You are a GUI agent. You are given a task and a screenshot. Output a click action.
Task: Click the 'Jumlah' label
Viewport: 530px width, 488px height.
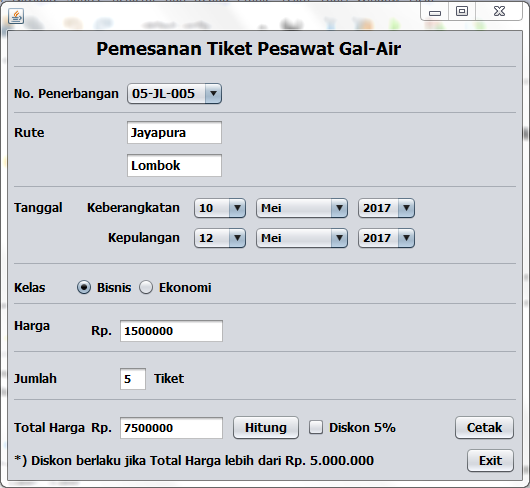click(35, 379)
